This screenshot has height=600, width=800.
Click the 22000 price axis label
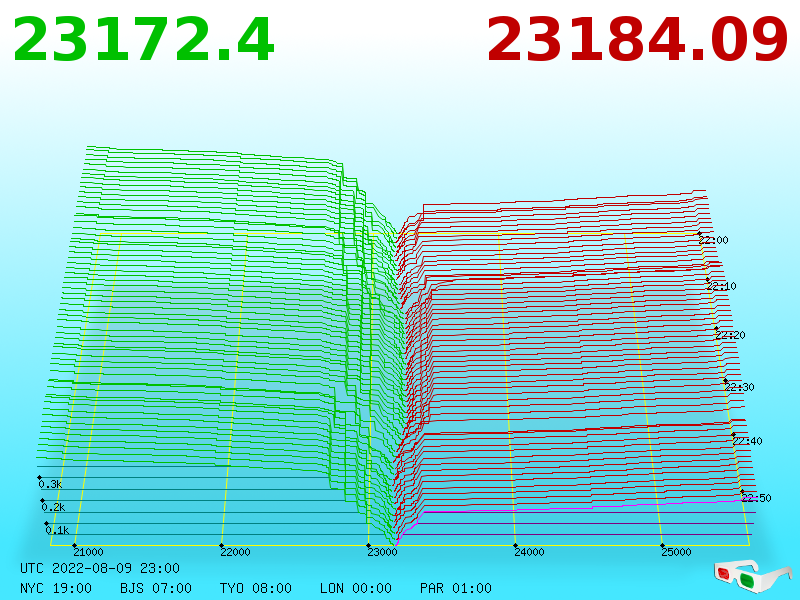[235, 552]
